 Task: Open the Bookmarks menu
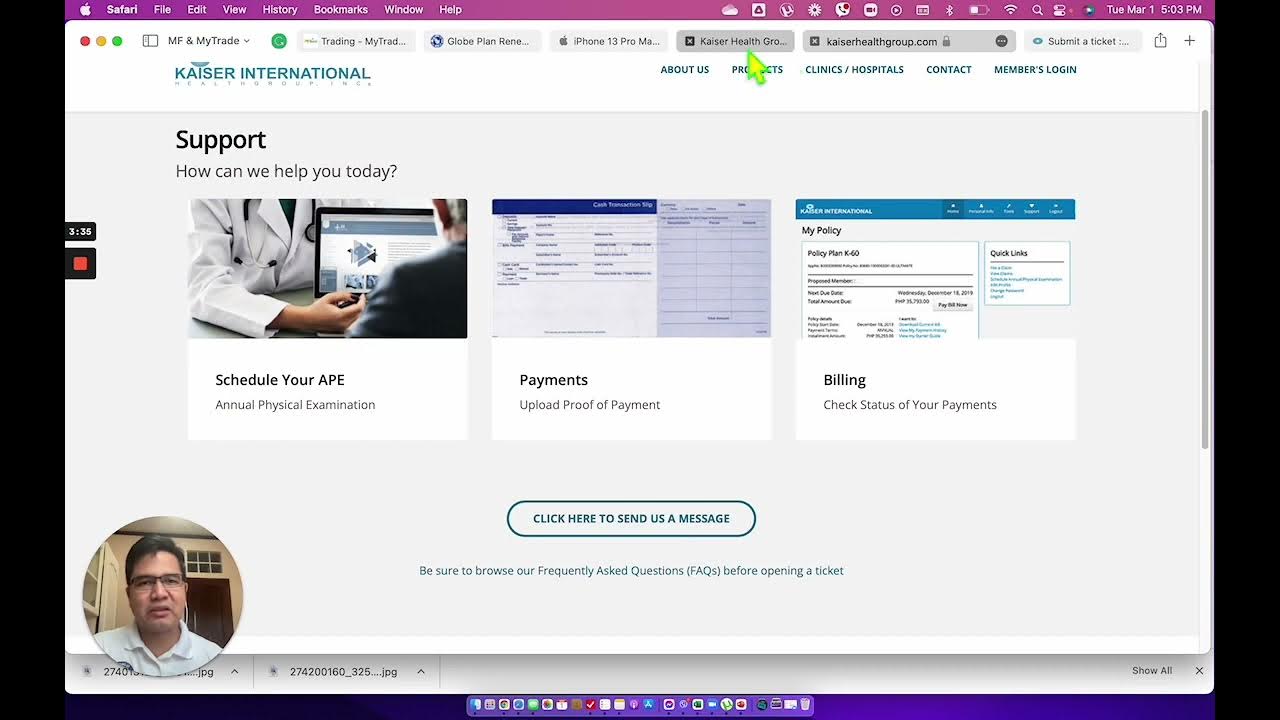point(340,10)
